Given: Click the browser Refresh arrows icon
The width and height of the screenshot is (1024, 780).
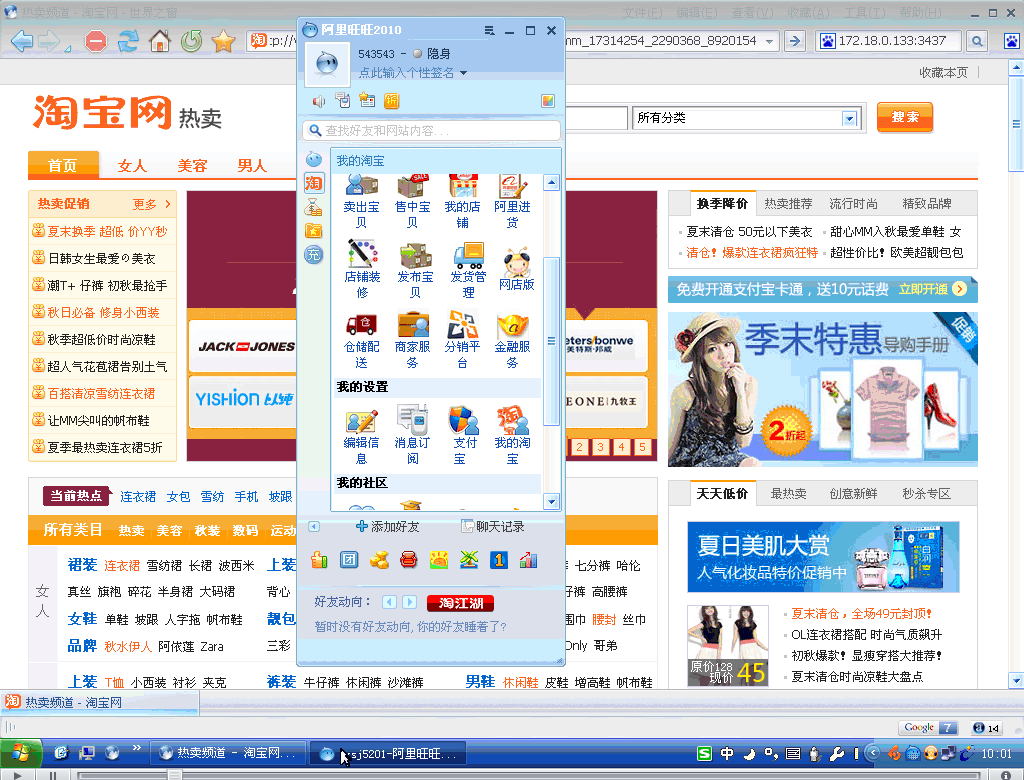Looking at the screenshot, I should [x=128, y=41].
